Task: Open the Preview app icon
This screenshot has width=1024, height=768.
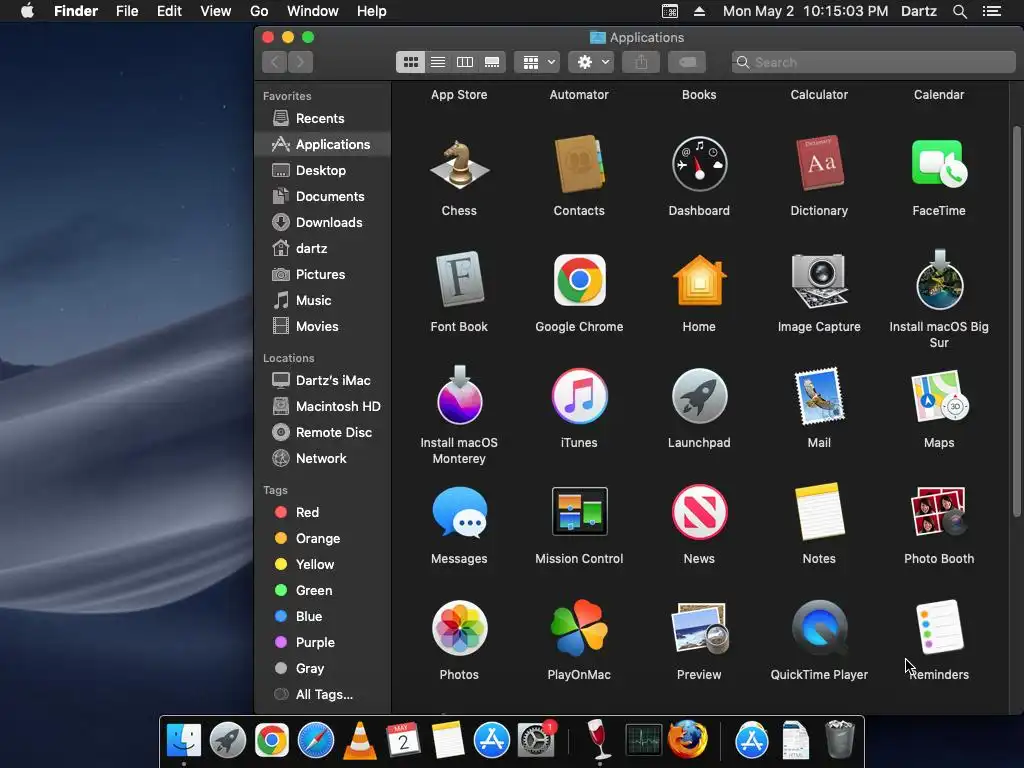Action: (x=699, y=628)
